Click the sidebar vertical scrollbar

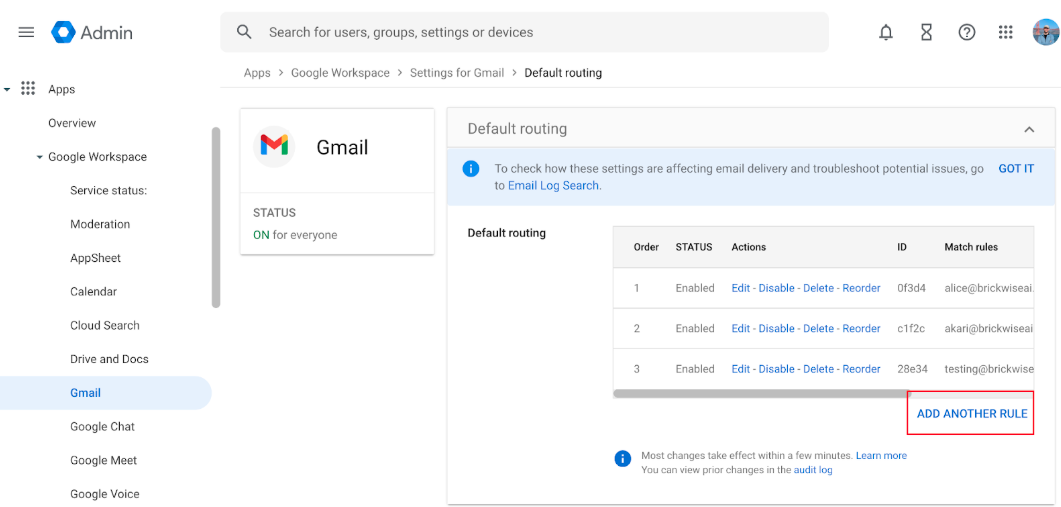pos(216,217)
